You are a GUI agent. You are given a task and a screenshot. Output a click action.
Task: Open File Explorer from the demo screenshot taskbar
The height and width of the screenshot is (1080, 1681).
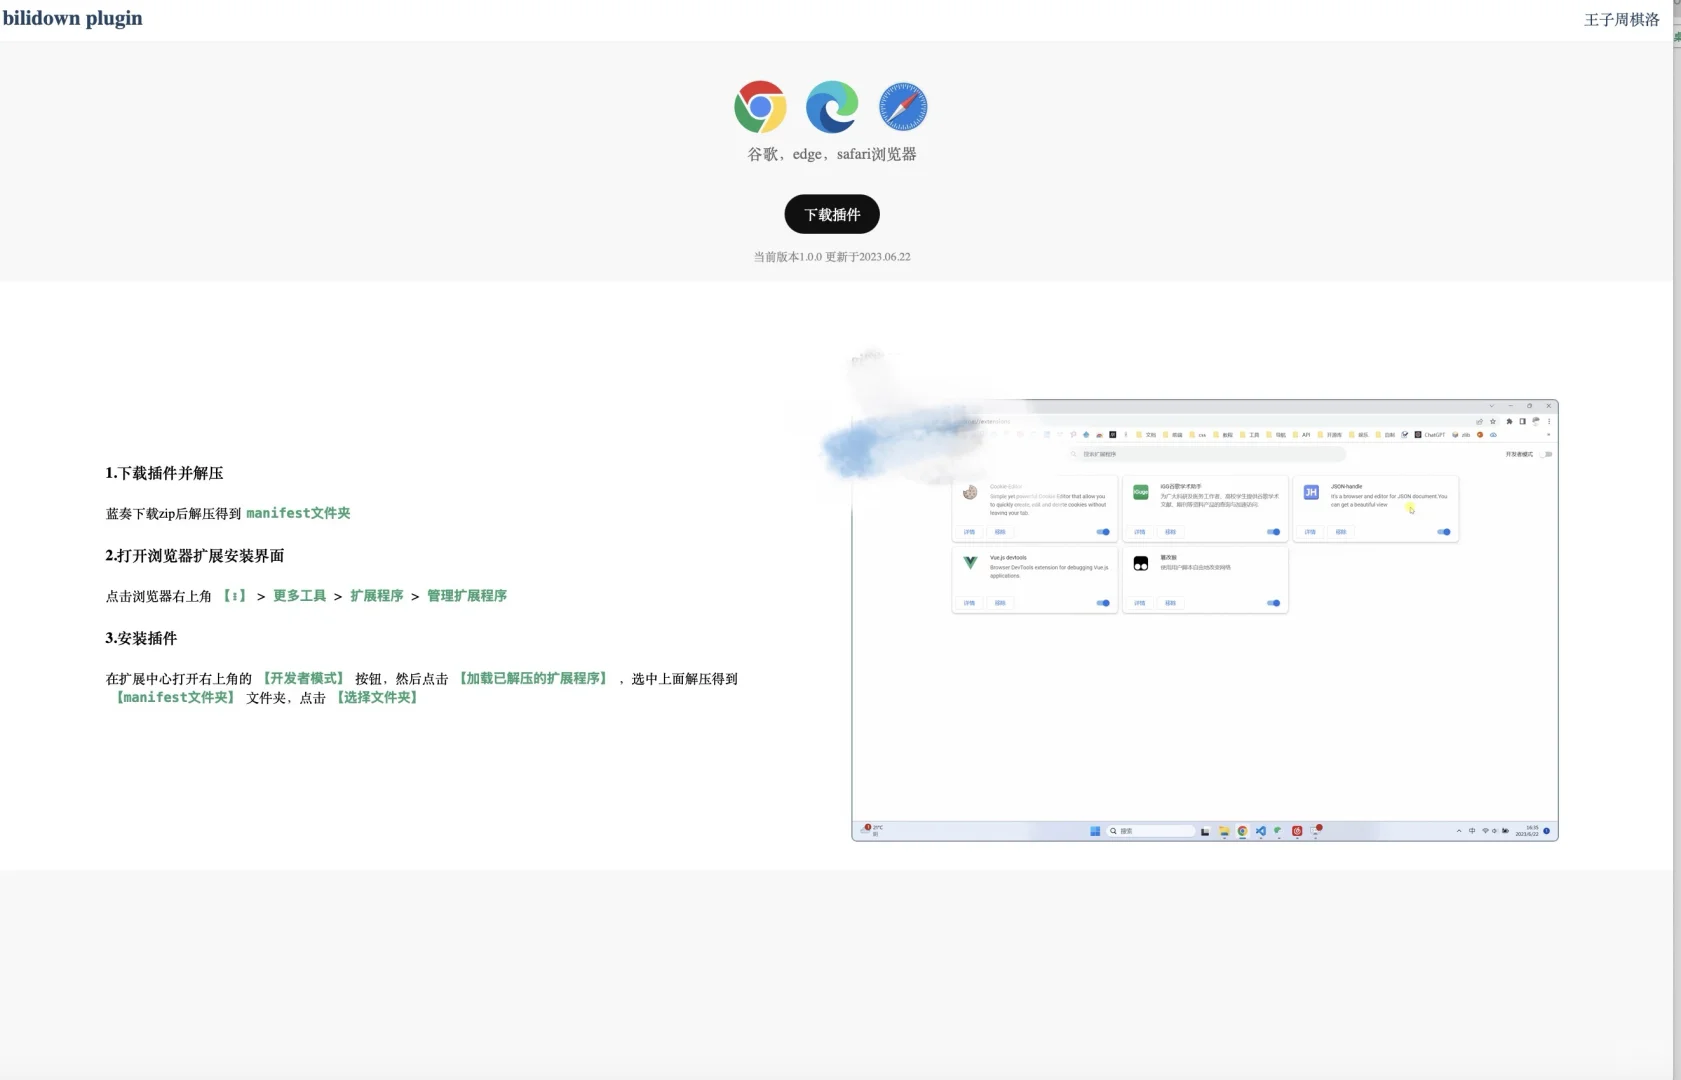(x=1224, y=831)
